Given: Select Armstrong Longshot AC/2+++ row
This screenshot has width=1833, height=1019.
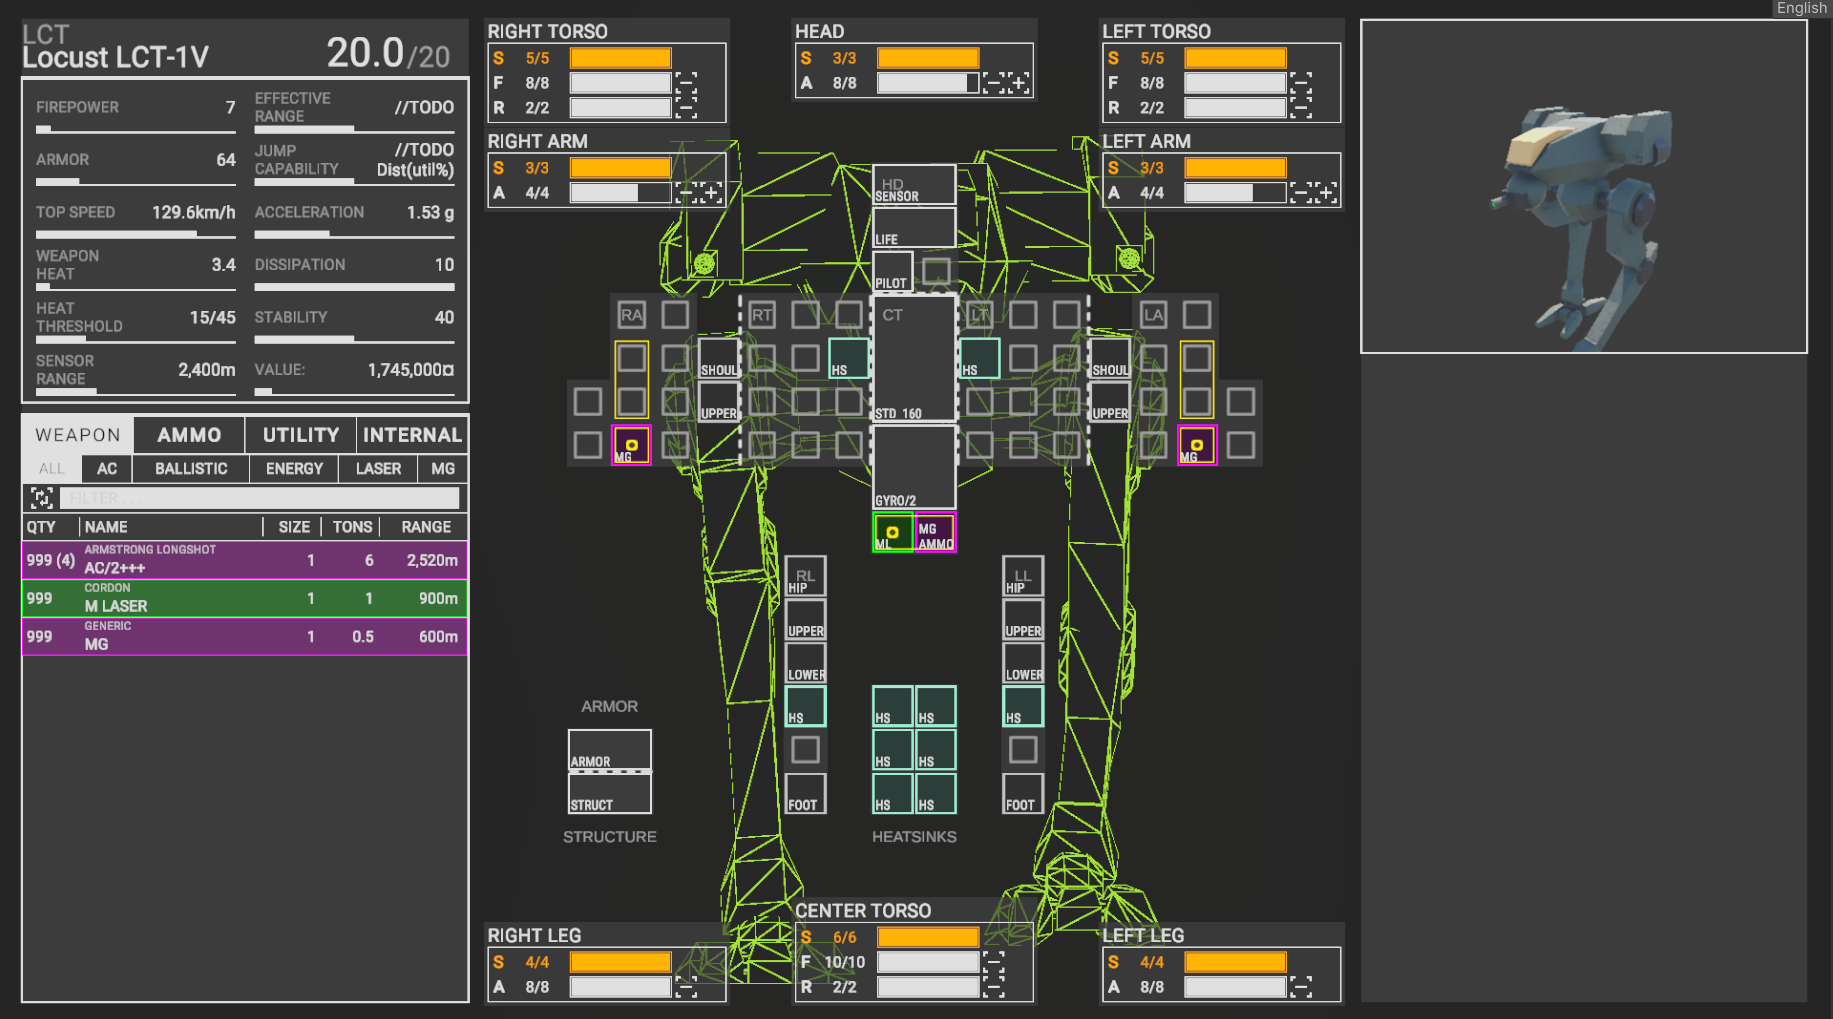Looking at the screenshot, I should tap(245, 560).
